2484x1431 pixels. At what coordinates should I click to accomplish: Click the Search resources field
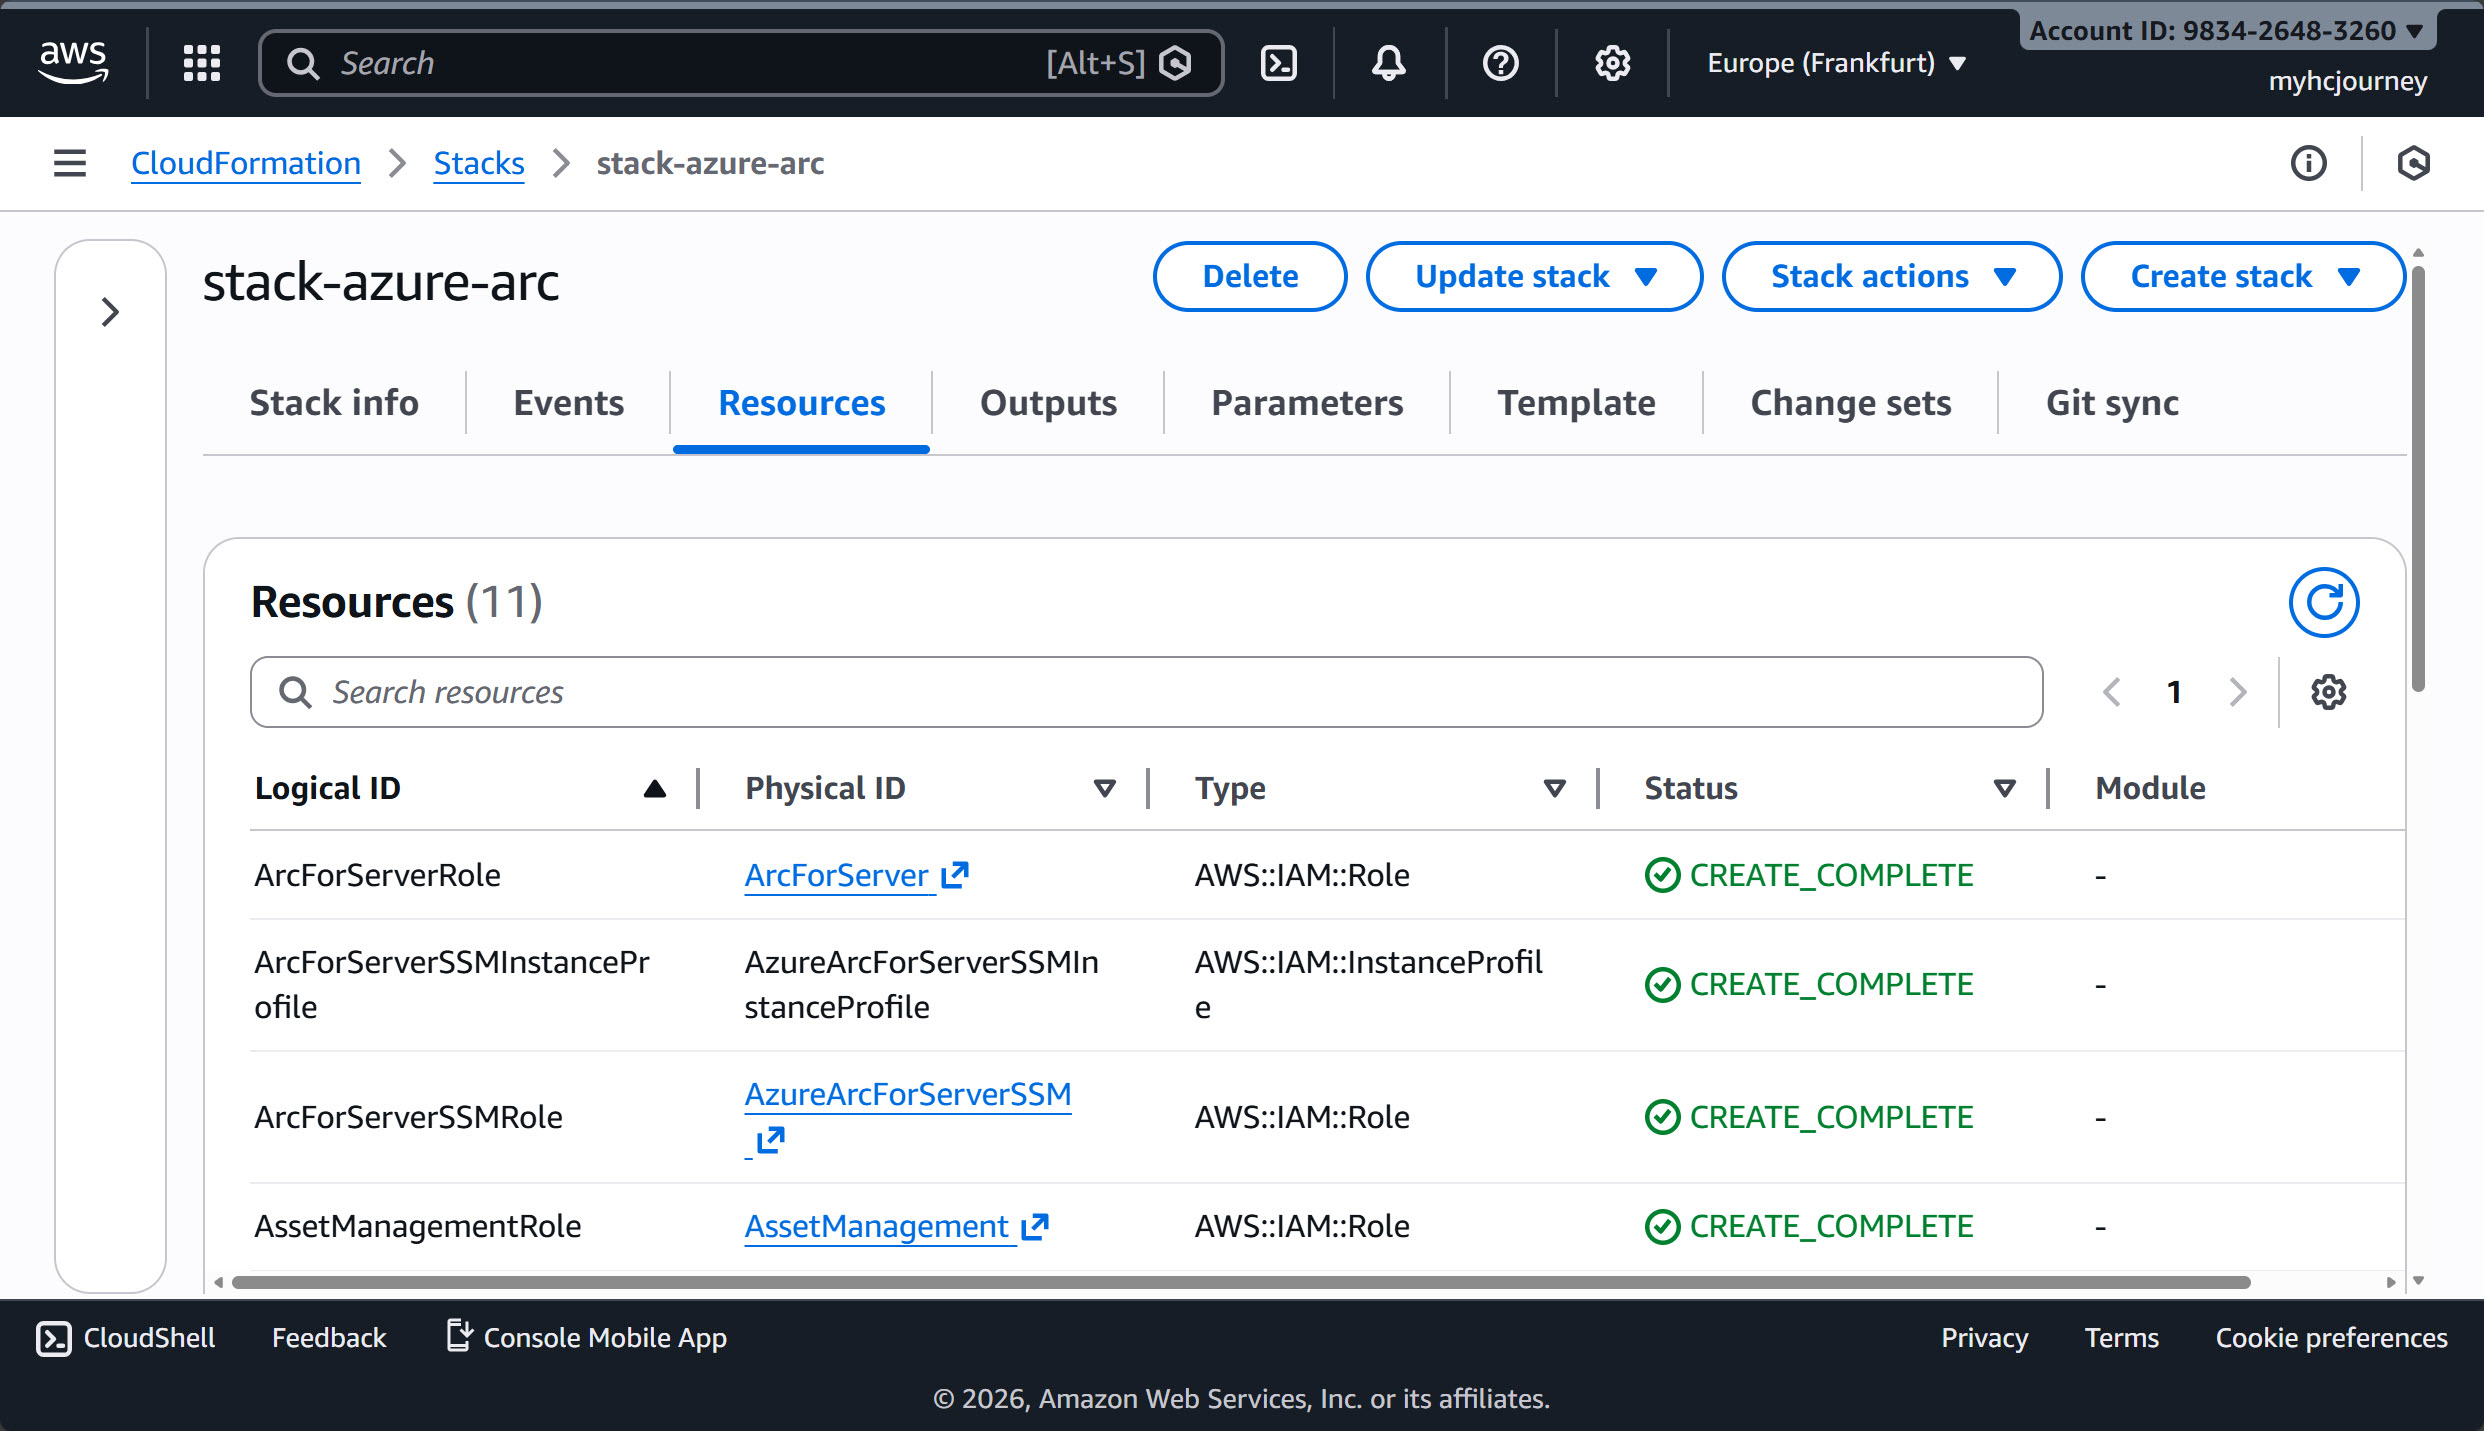(1146, 692)
